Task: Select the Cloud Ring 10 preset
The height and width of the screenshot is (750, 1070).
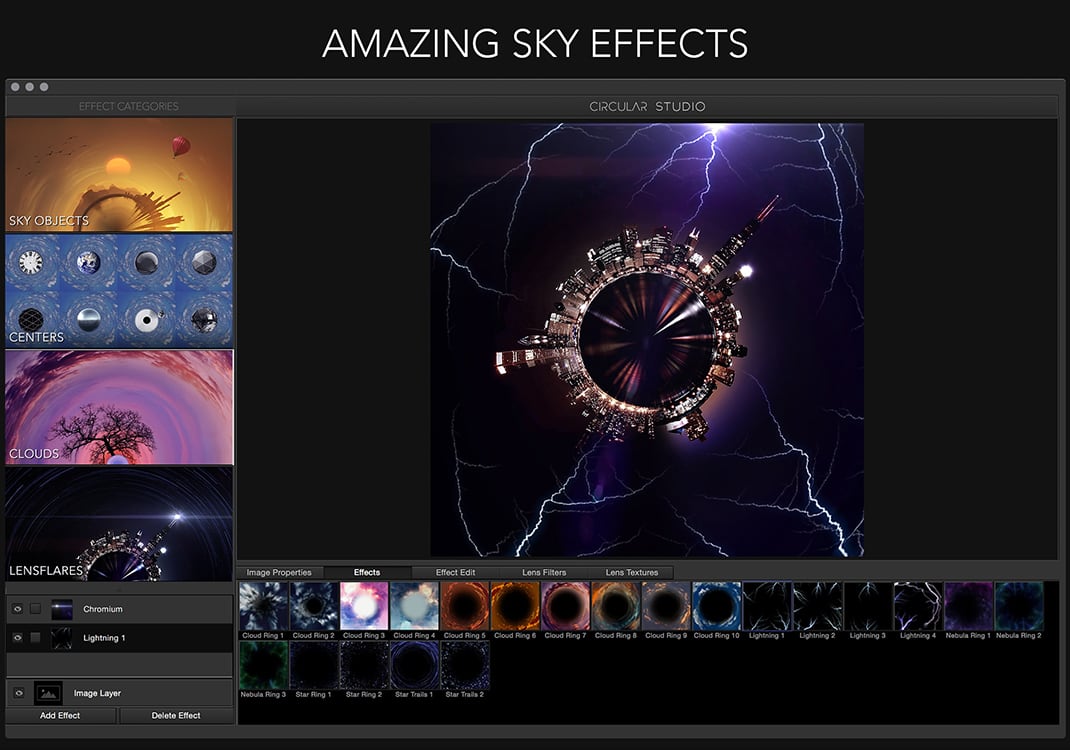Action: [717, 606]
